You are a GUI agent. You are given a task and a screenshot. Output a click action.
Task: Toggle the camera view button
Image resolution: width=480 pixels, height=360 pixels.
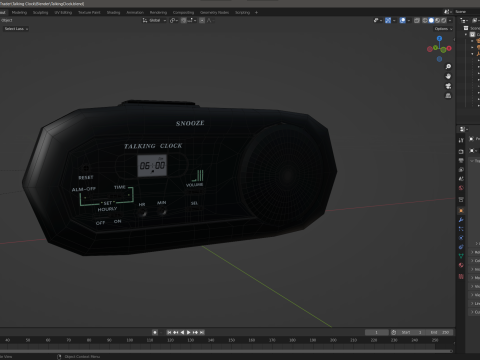[x=448, y=86]
